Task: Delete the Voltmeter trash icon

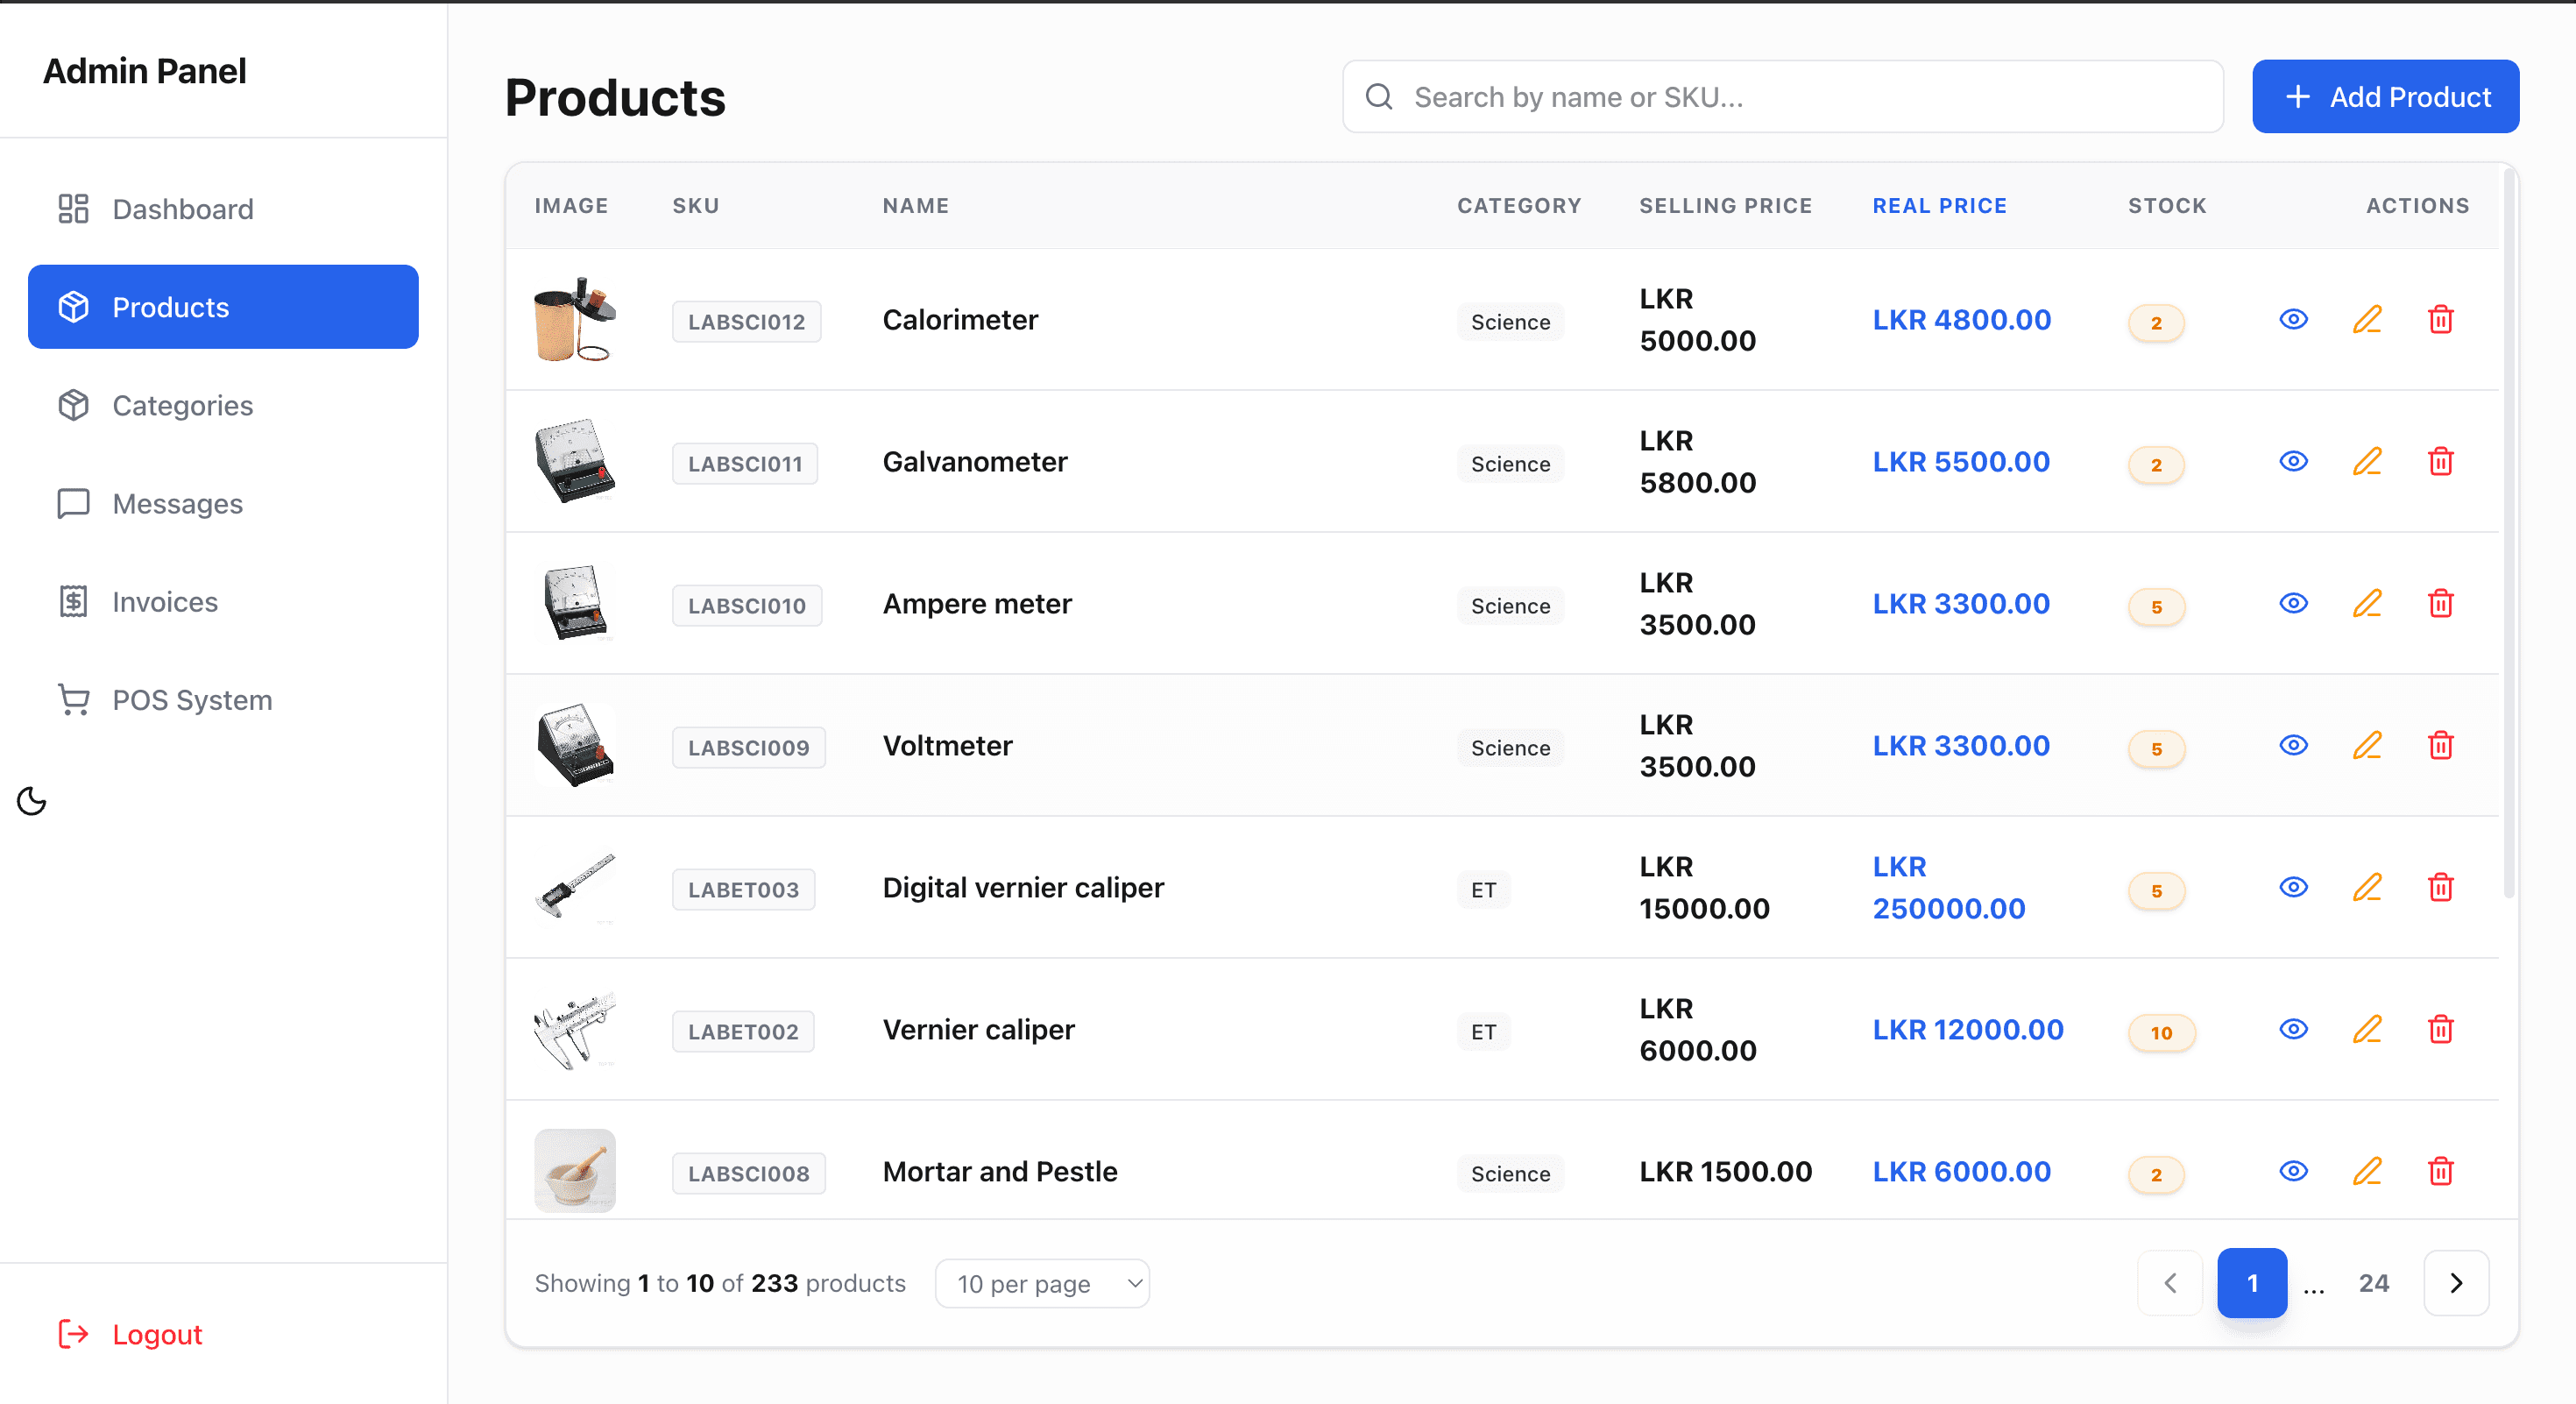Action: [x=2441, y=745]
